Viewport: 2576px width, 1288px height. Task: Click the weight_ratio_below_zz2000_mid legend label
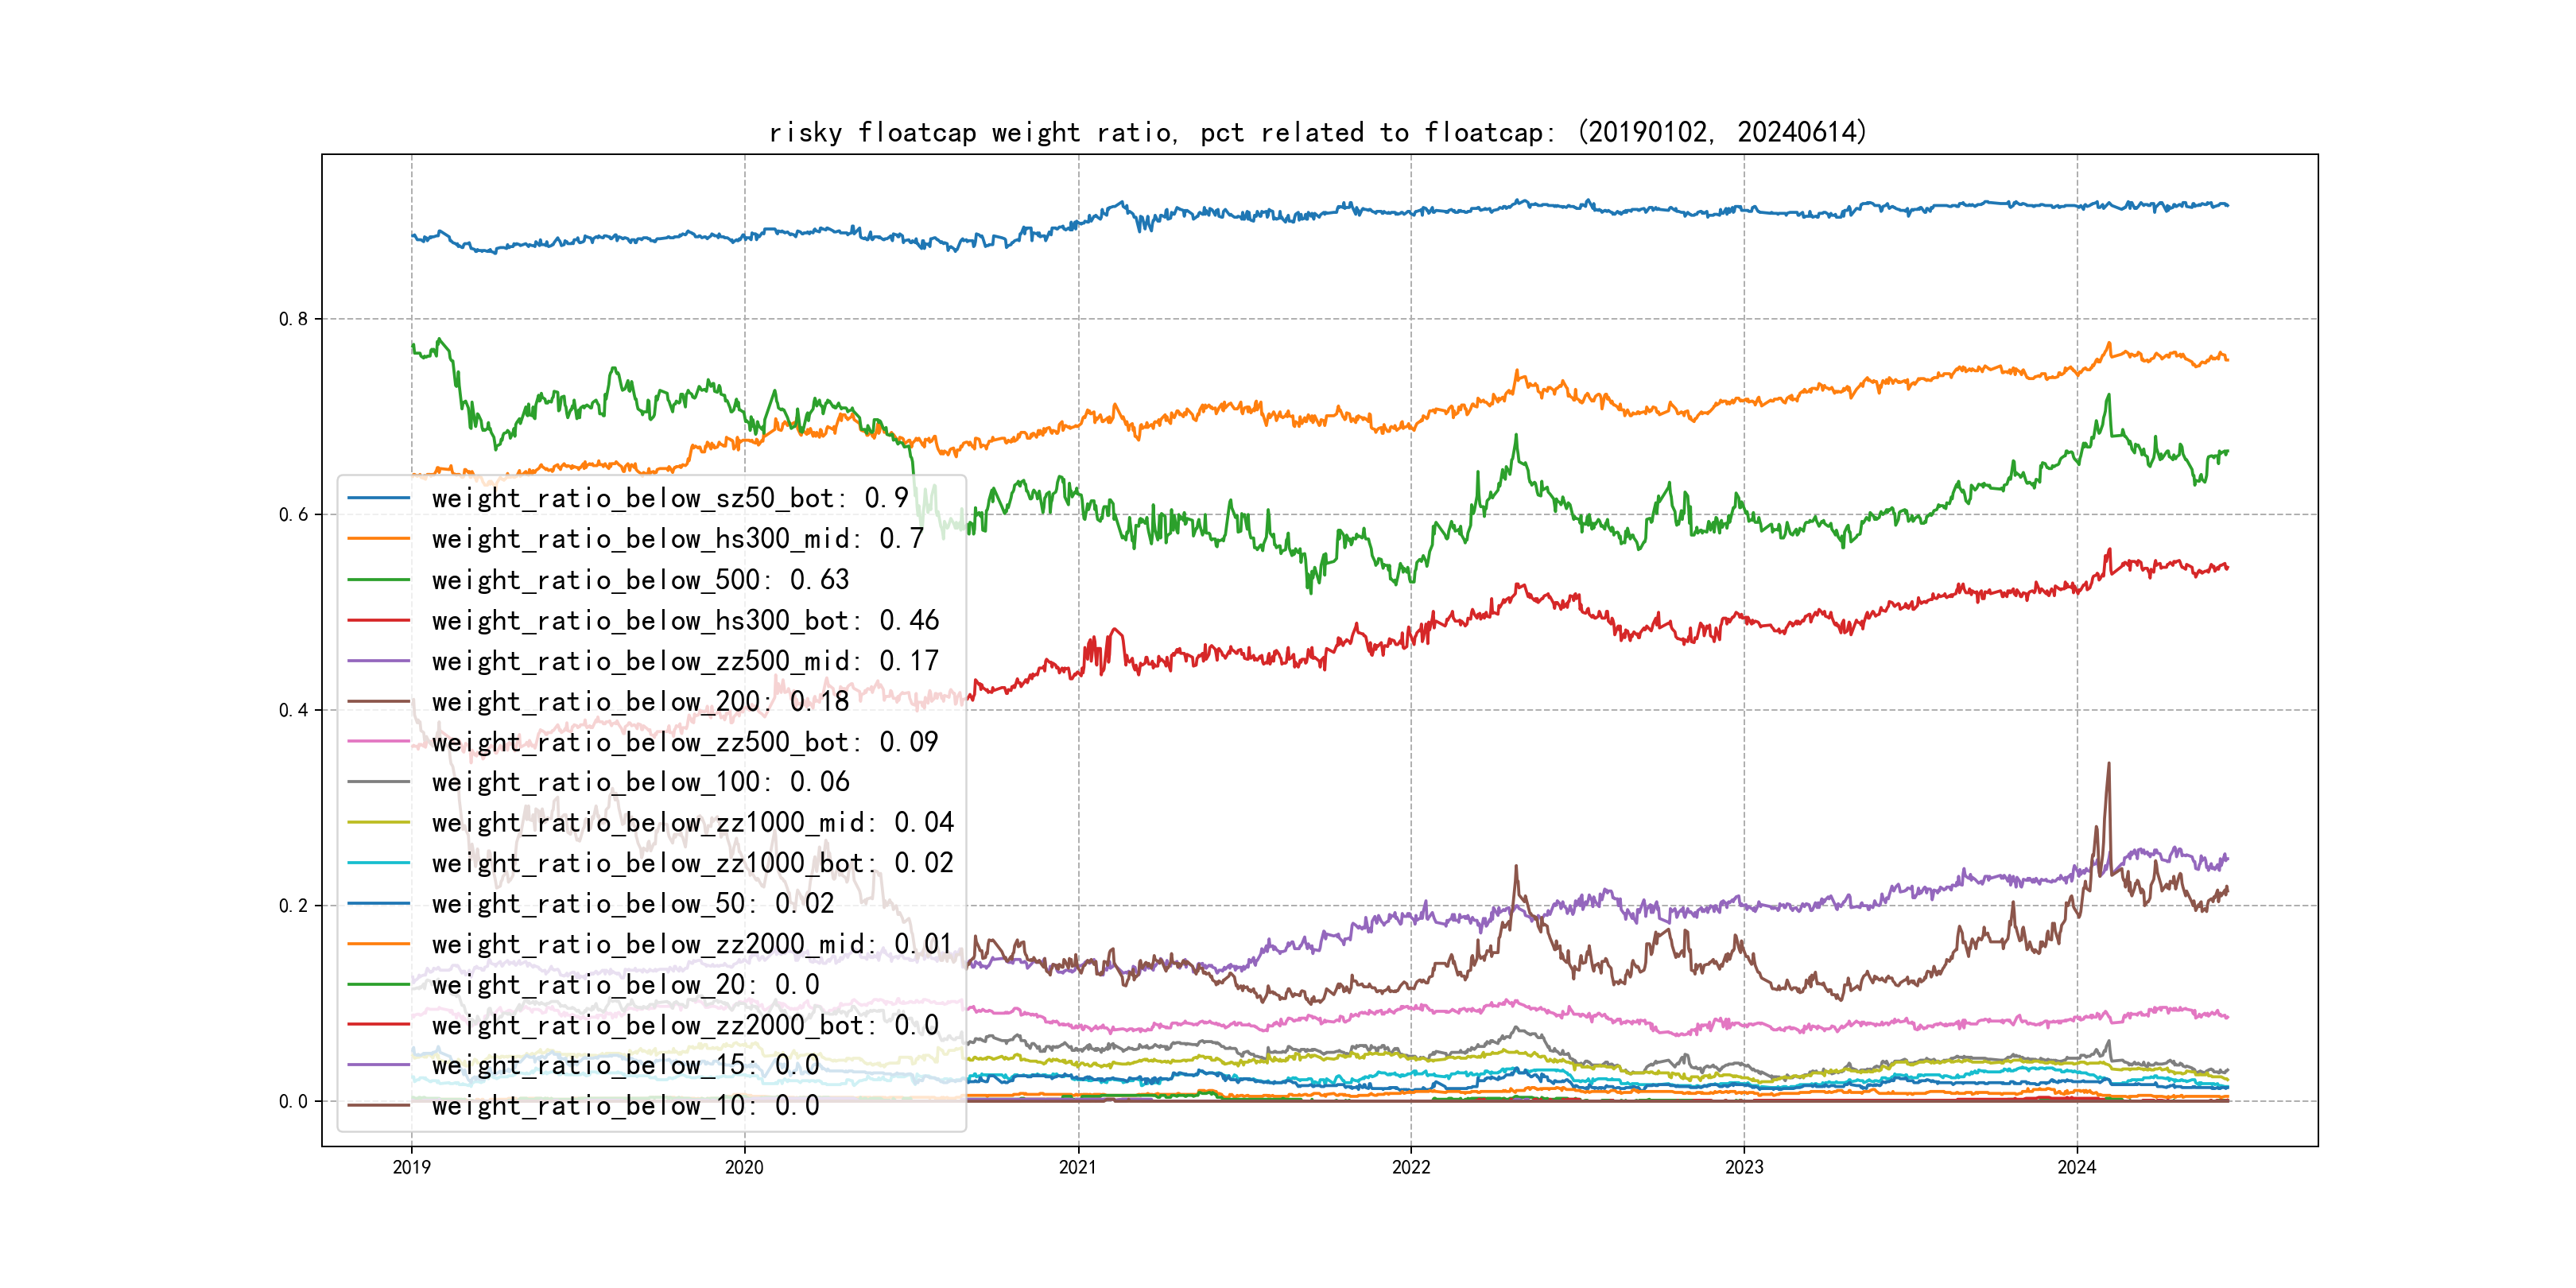(x=692, y=944)
